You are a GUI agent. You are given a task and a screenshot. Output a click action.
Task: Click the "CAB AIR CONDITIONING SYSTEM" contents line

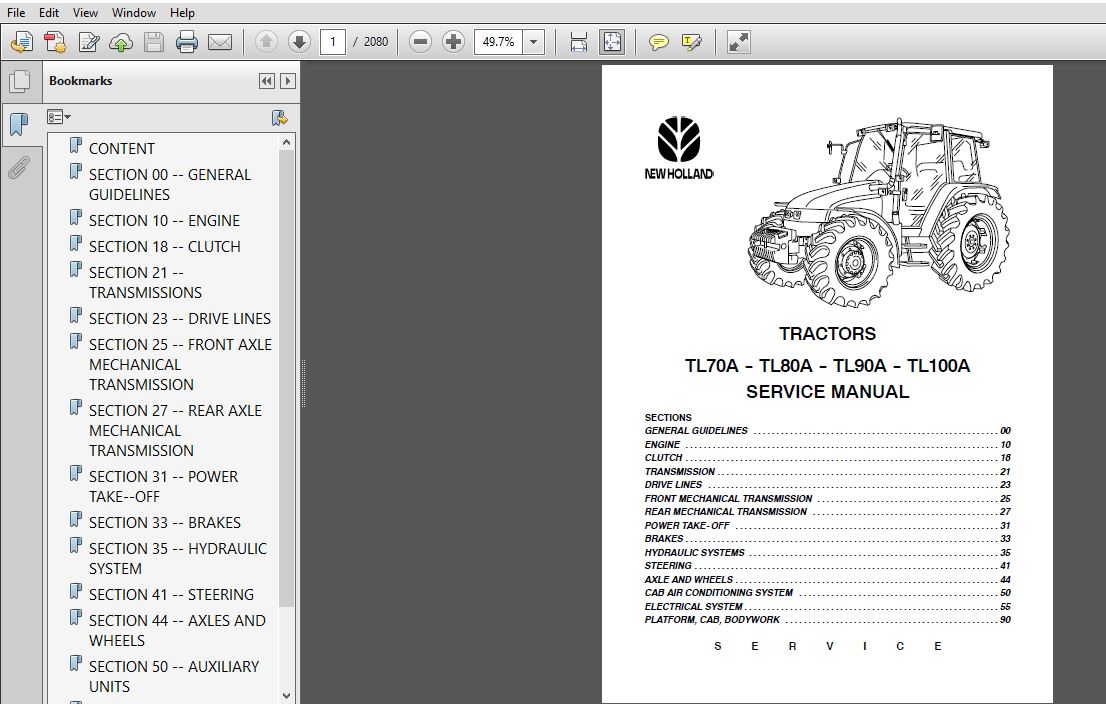click(827, 593)
